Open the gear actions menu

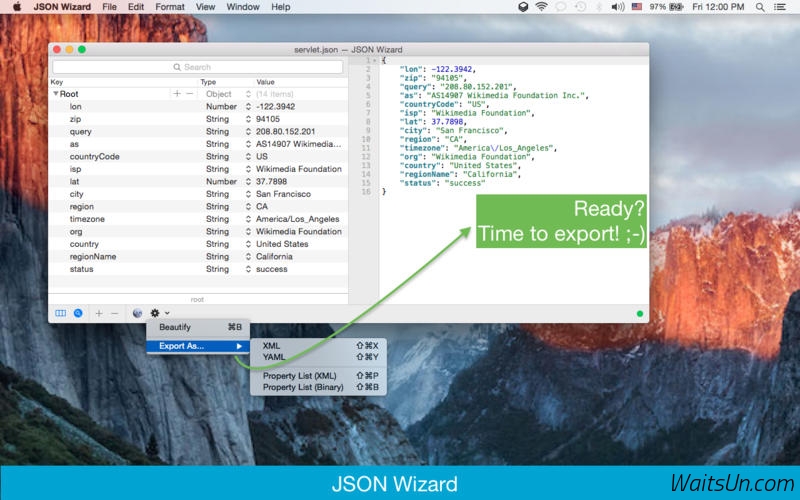[155, 313]
